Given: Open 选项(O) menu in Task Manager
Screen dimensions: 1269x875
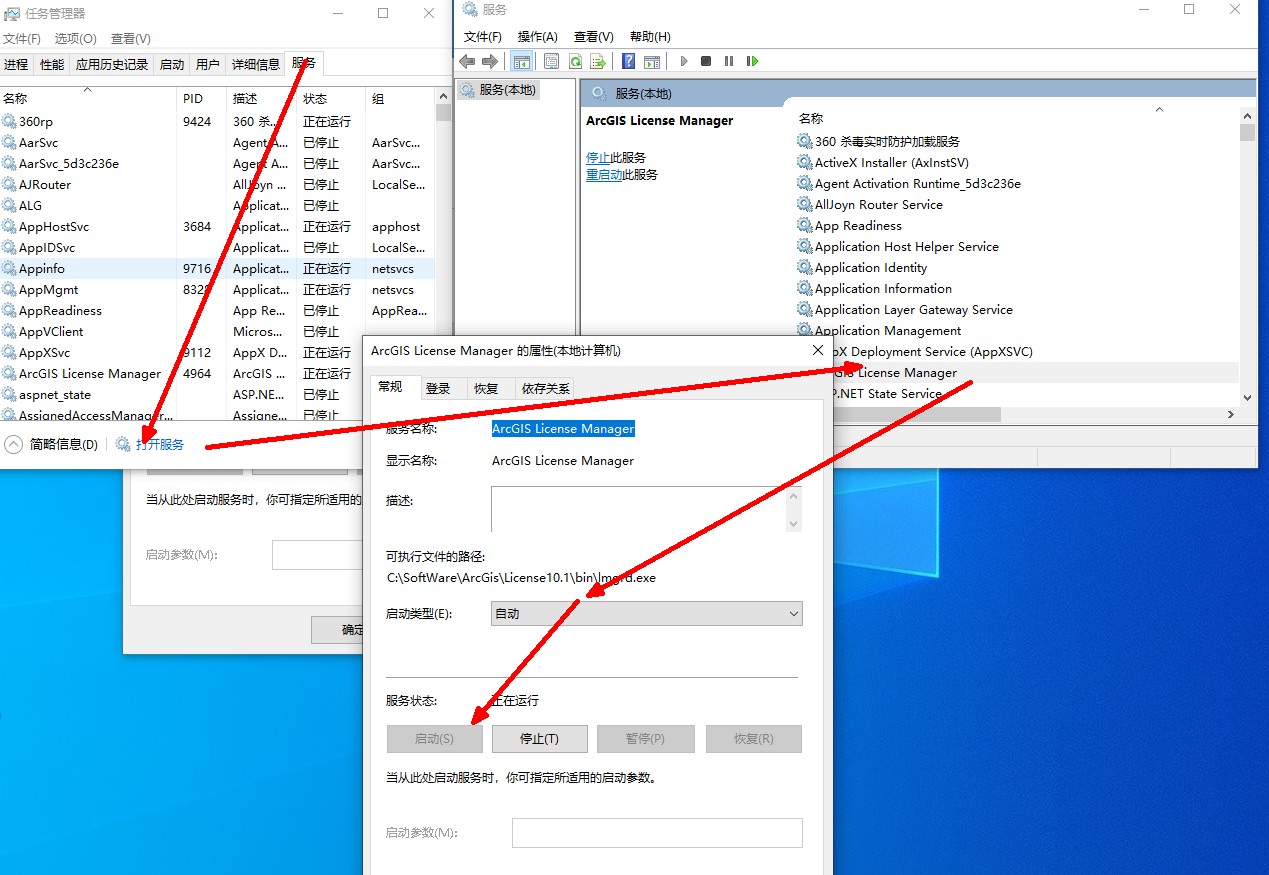Looking at the screenshot, I should [76, 38].
